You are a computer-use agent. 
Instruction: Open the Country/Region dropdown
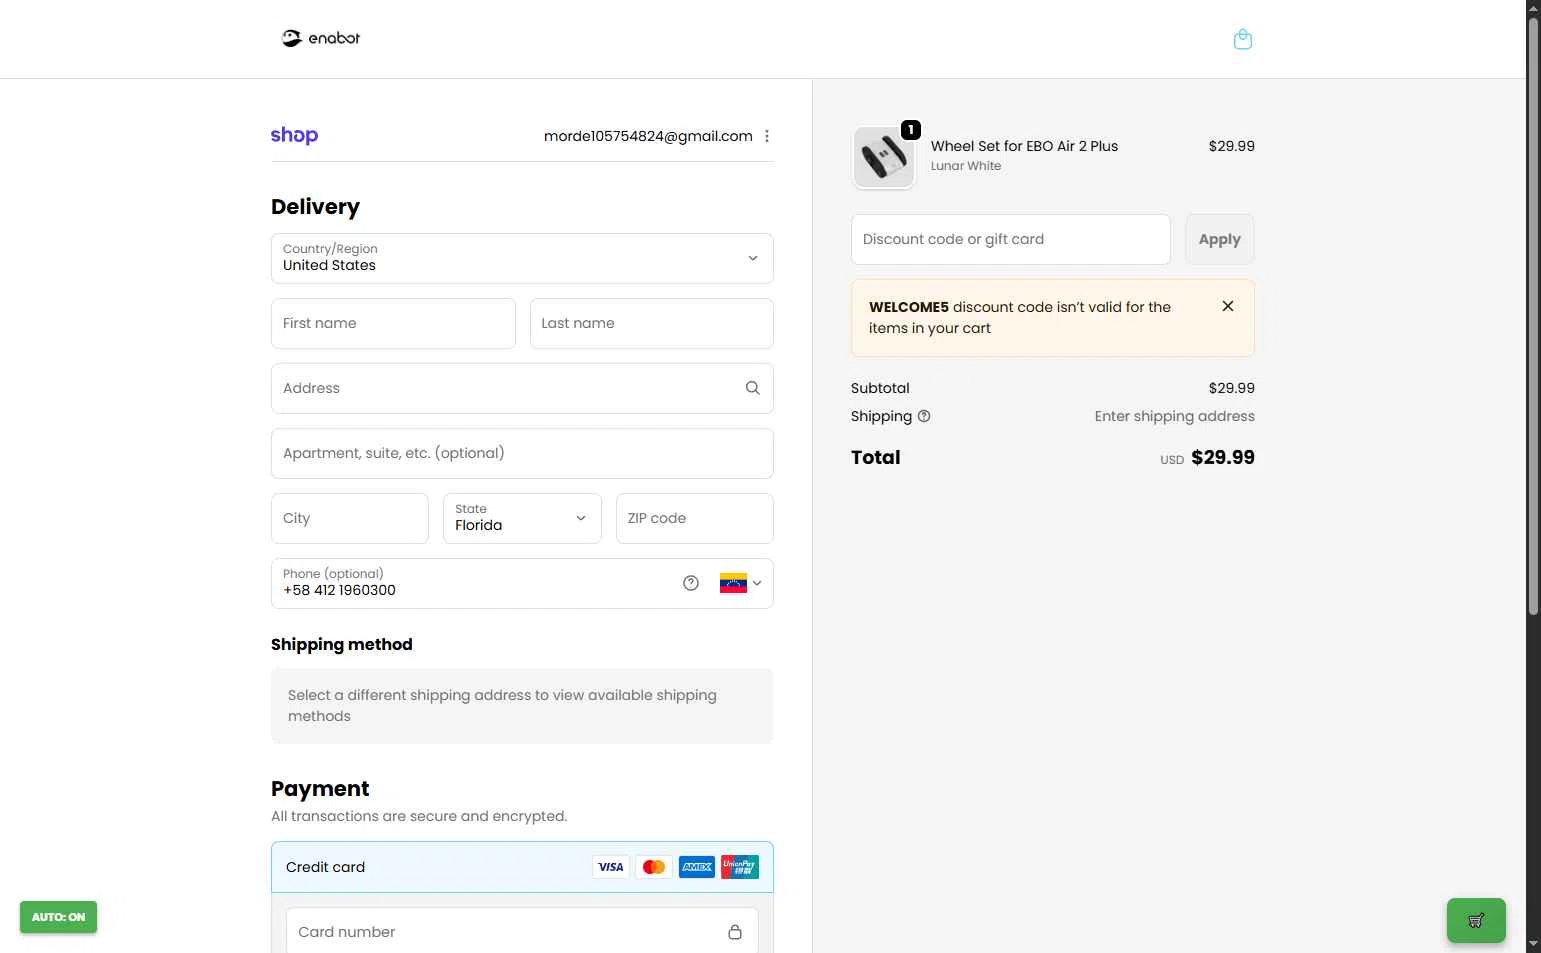click(x=522, y=258)
